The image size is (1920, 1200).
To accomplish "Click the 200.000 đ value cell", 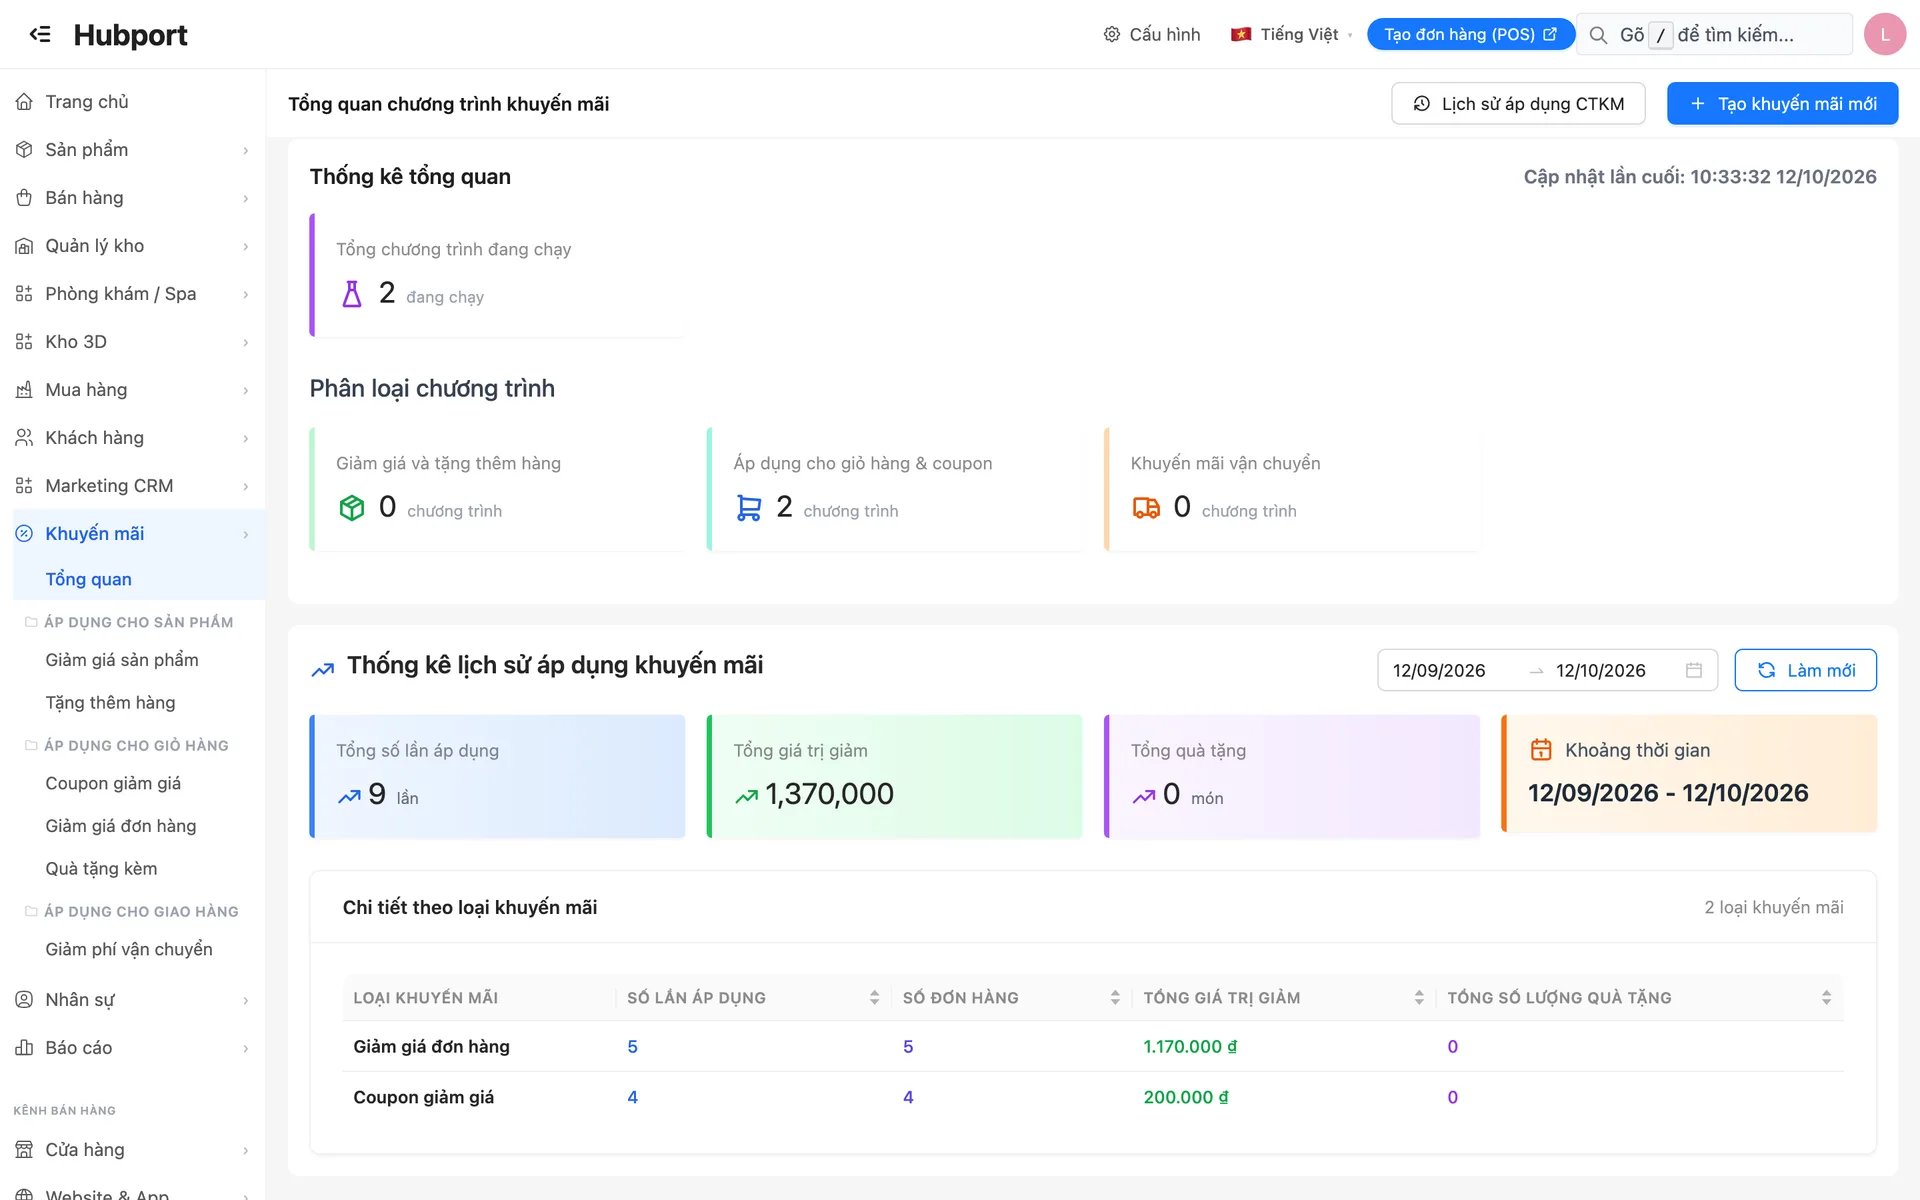I will pos(1186,1097).
